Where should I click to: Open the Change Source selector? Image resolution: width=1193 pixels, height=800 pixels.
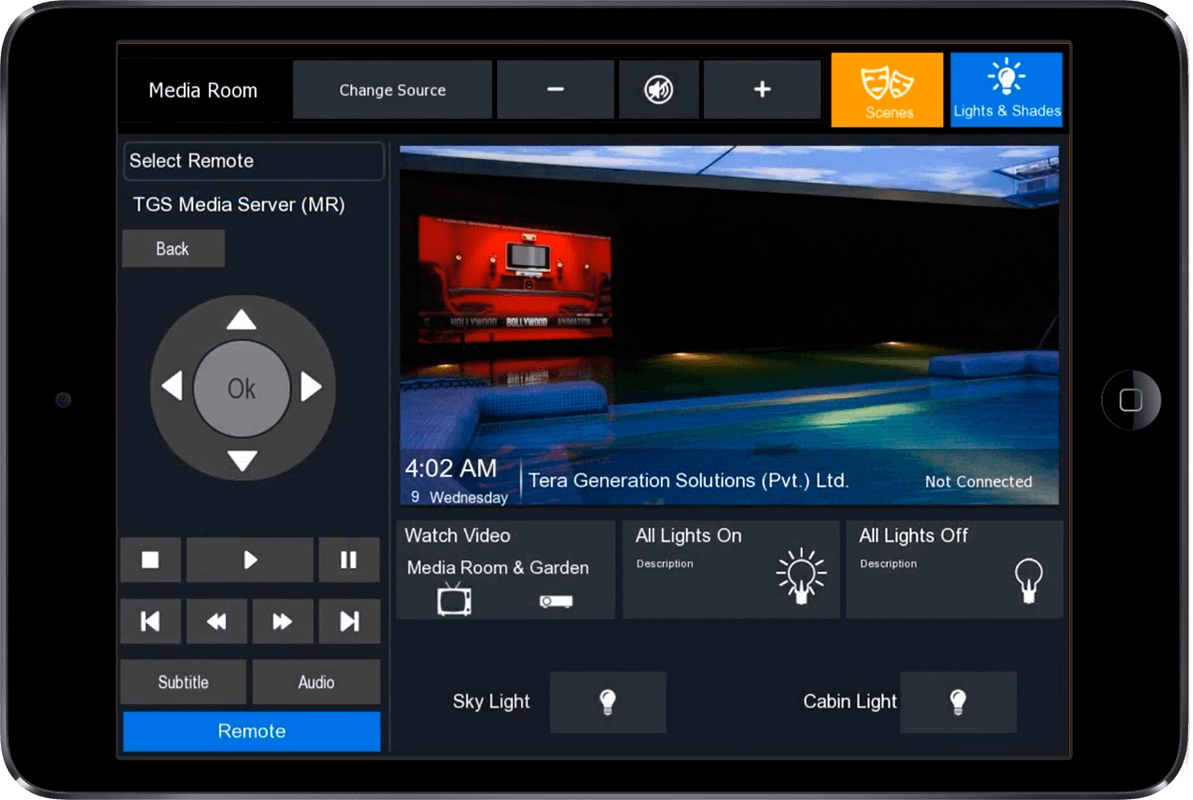392,90
